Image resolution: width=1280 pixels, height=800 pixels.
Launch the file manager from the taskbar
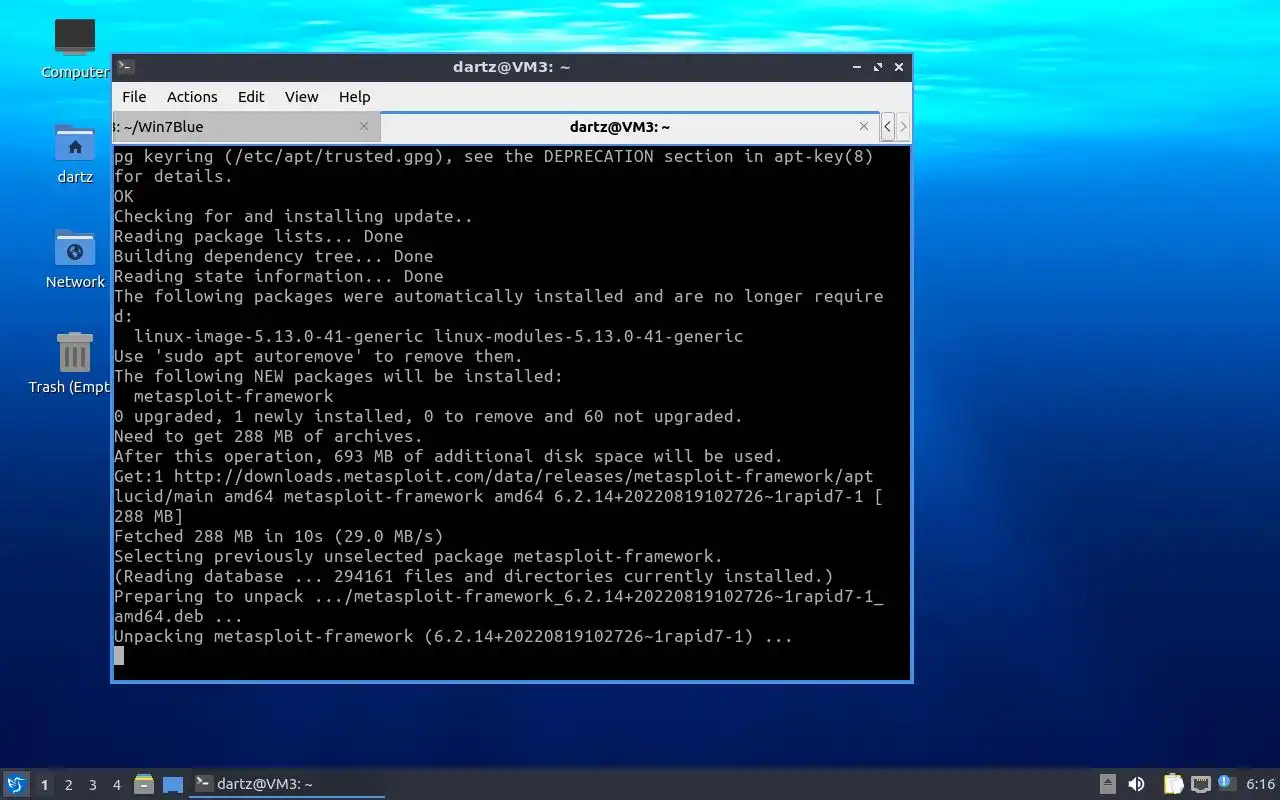144,785
